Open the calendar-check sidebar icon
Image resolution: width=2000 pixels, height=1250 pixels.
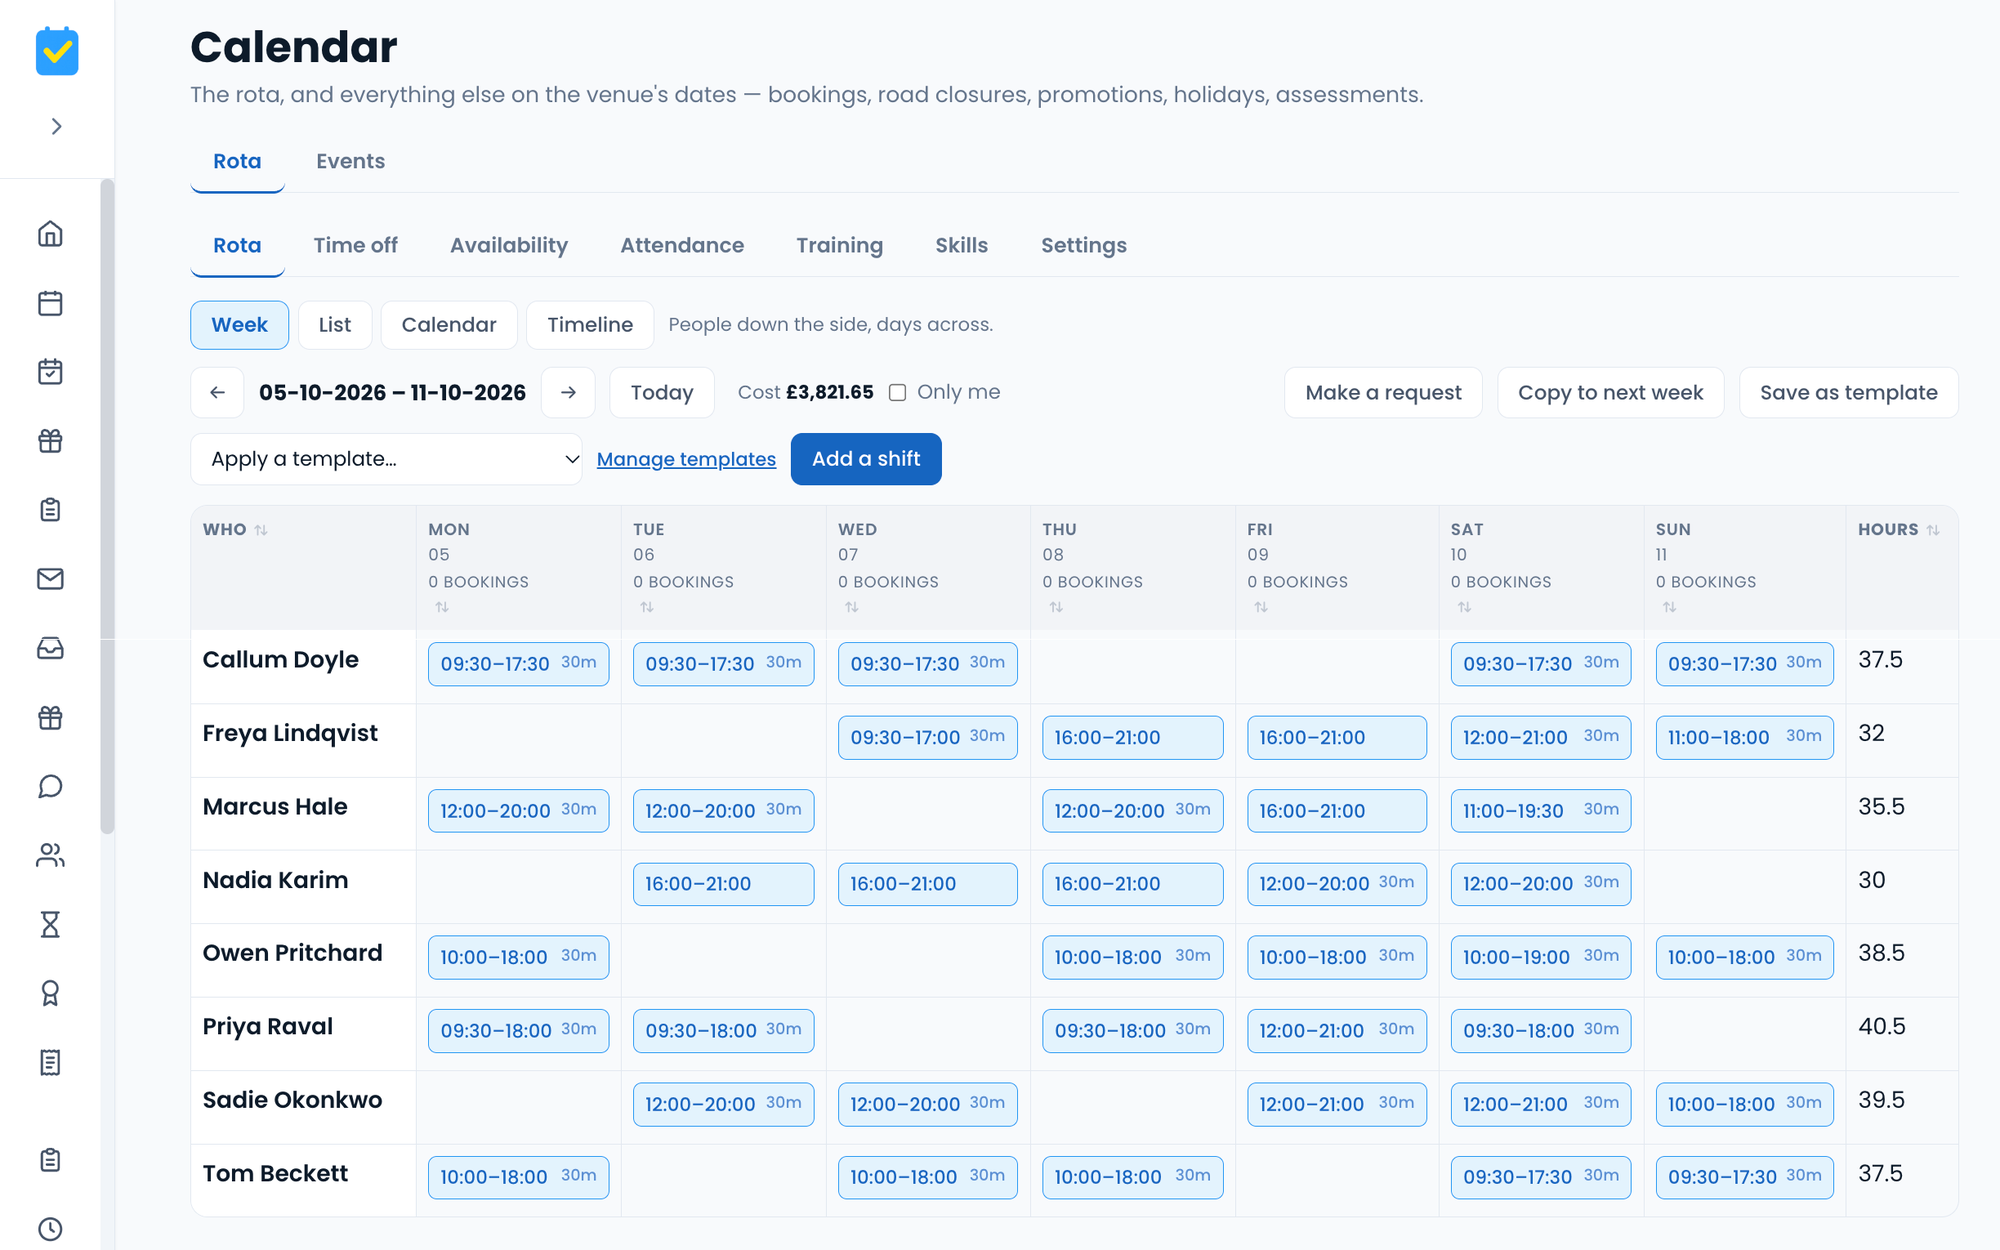50,372
